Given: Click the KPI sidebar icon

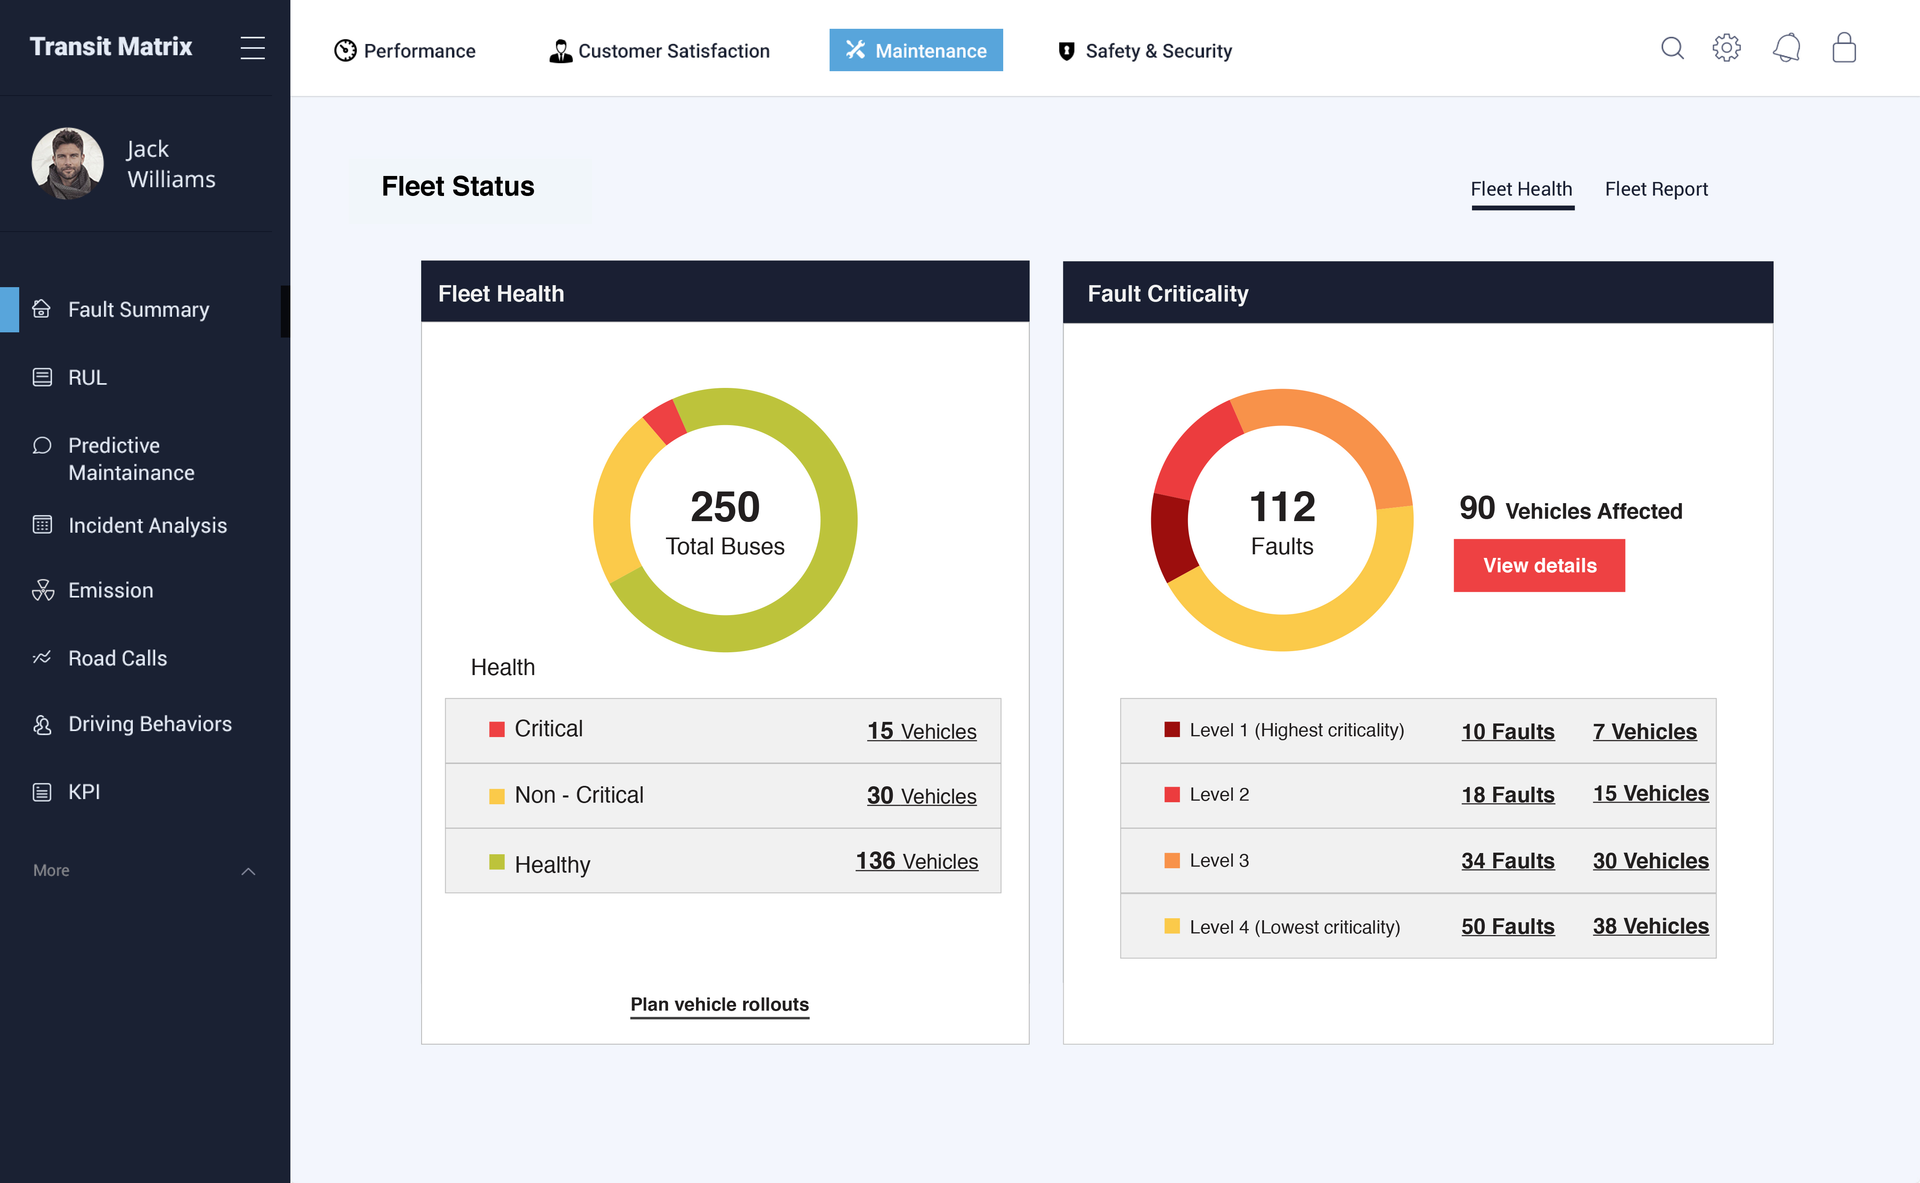Looking at the screenshot, I should pos(42,791).
